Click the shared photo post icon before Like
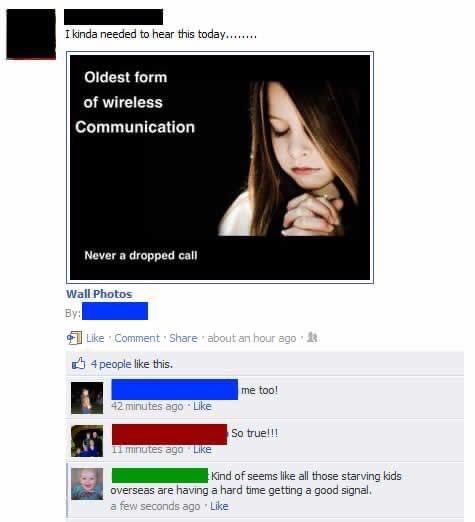Viewport: 475px width, 522px height. (74, 338)
